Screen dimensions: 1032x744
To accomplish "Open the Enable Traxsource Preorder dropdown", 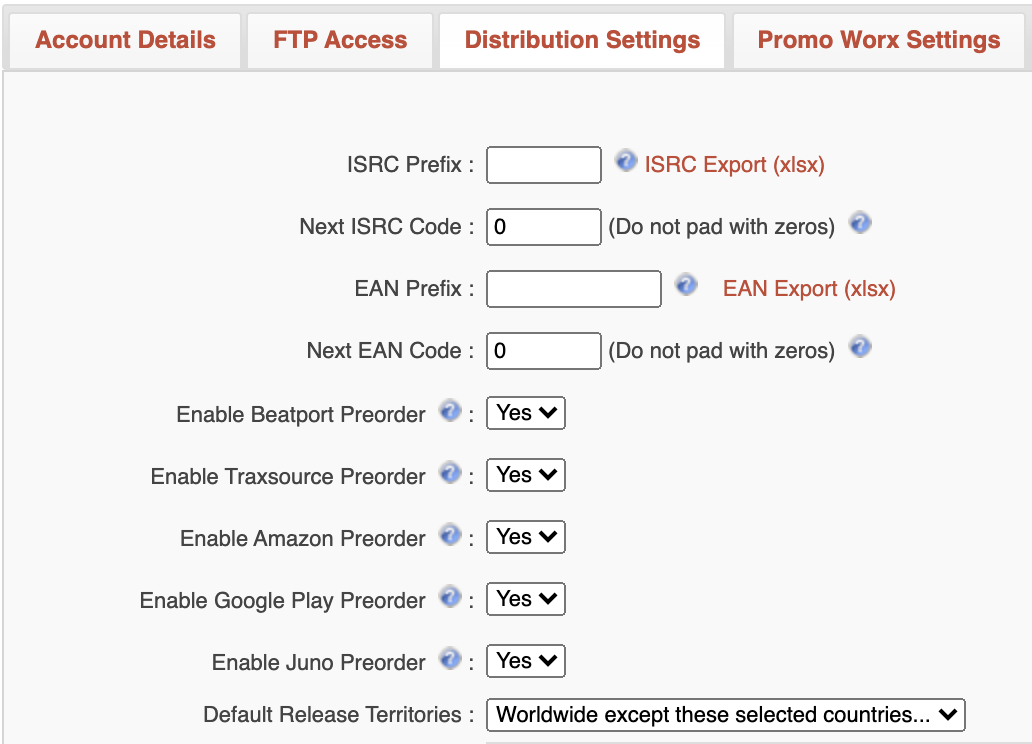I will coord(526,475).
